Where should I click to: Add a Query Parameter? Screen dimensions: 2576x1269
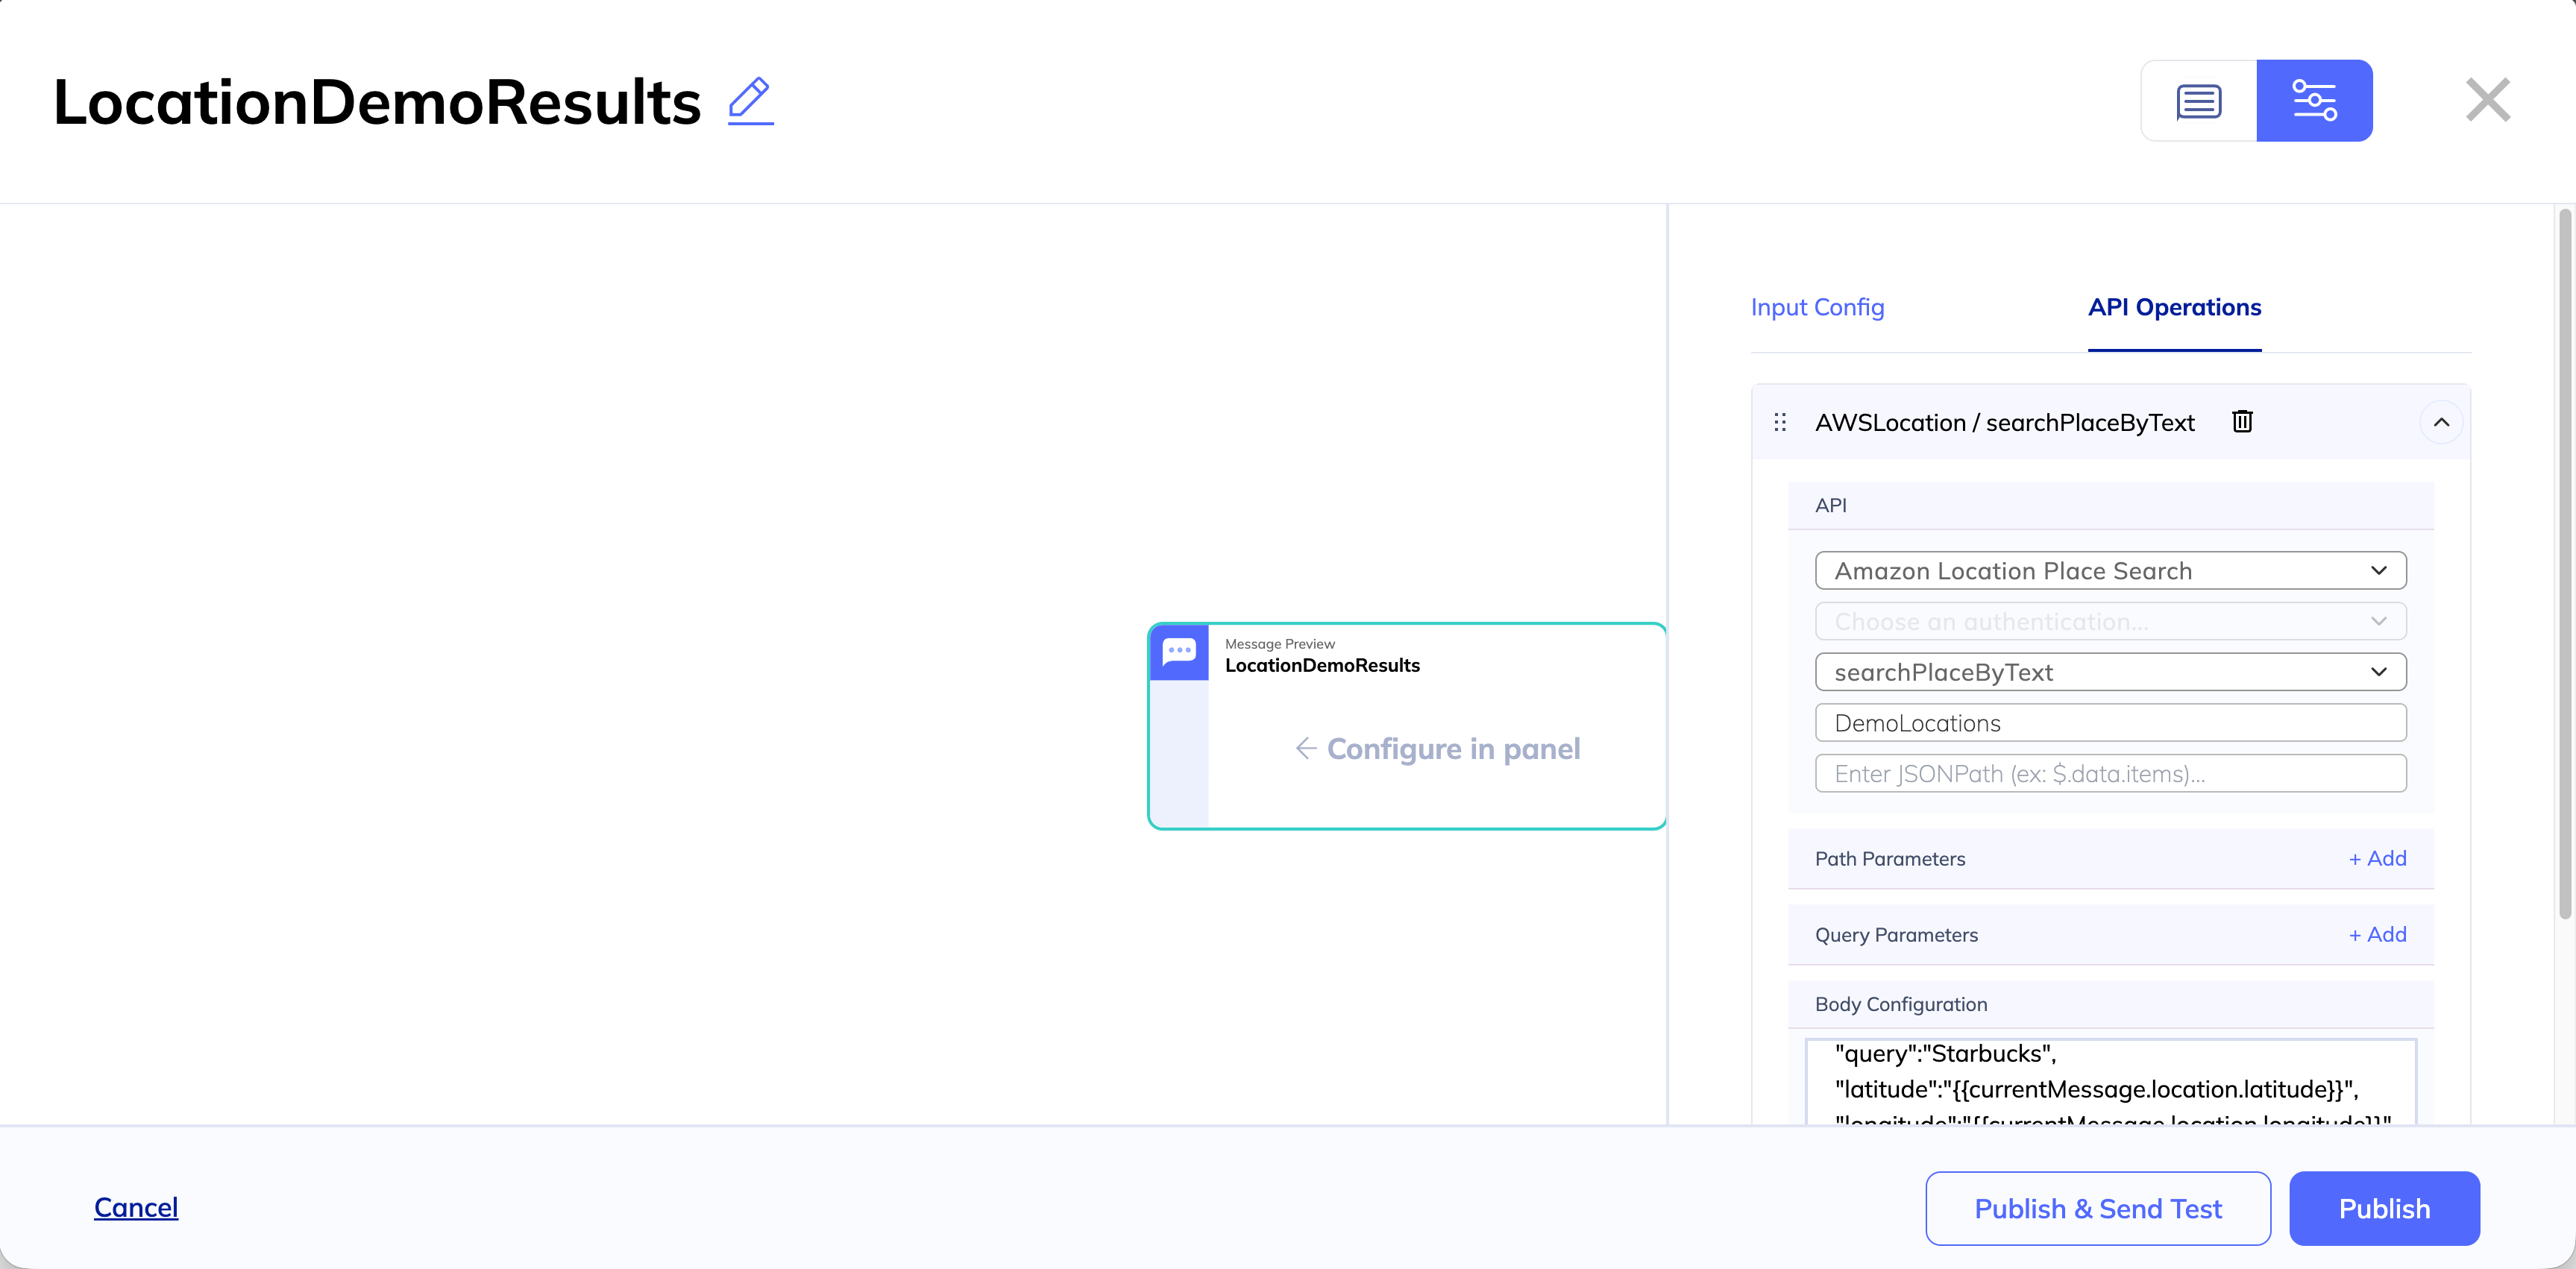tap(2377, 935)
